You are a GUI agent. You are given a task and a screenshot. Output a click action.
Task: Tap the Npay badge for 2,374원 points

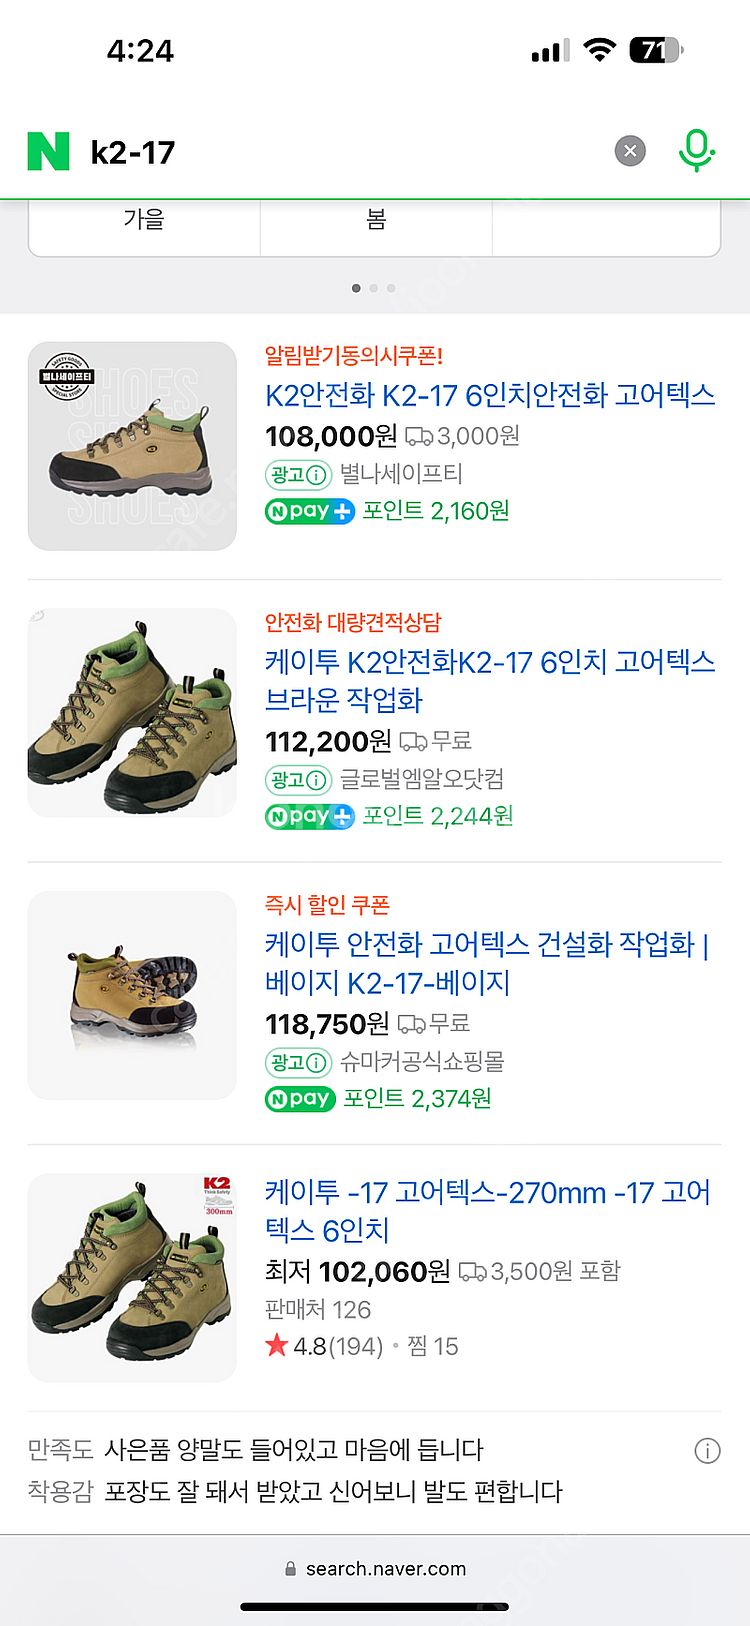pos(299,1099)
